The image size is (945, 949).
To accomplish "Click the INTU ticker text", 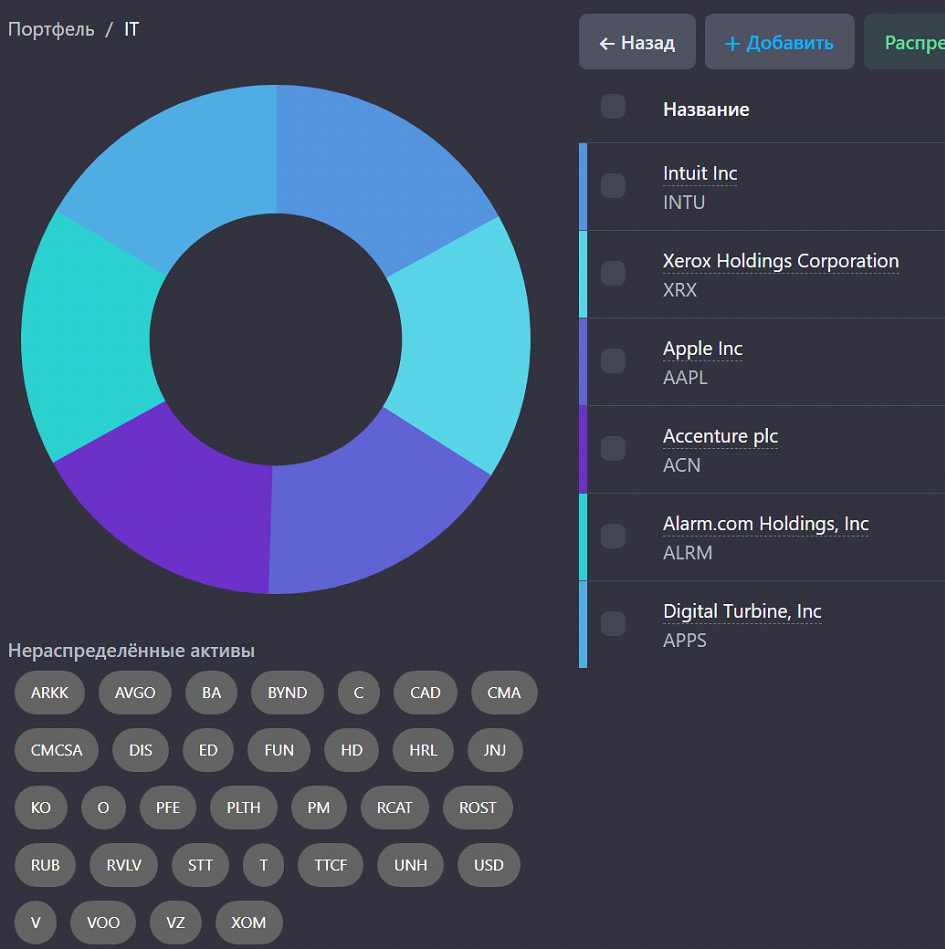I will pos(683,202).
